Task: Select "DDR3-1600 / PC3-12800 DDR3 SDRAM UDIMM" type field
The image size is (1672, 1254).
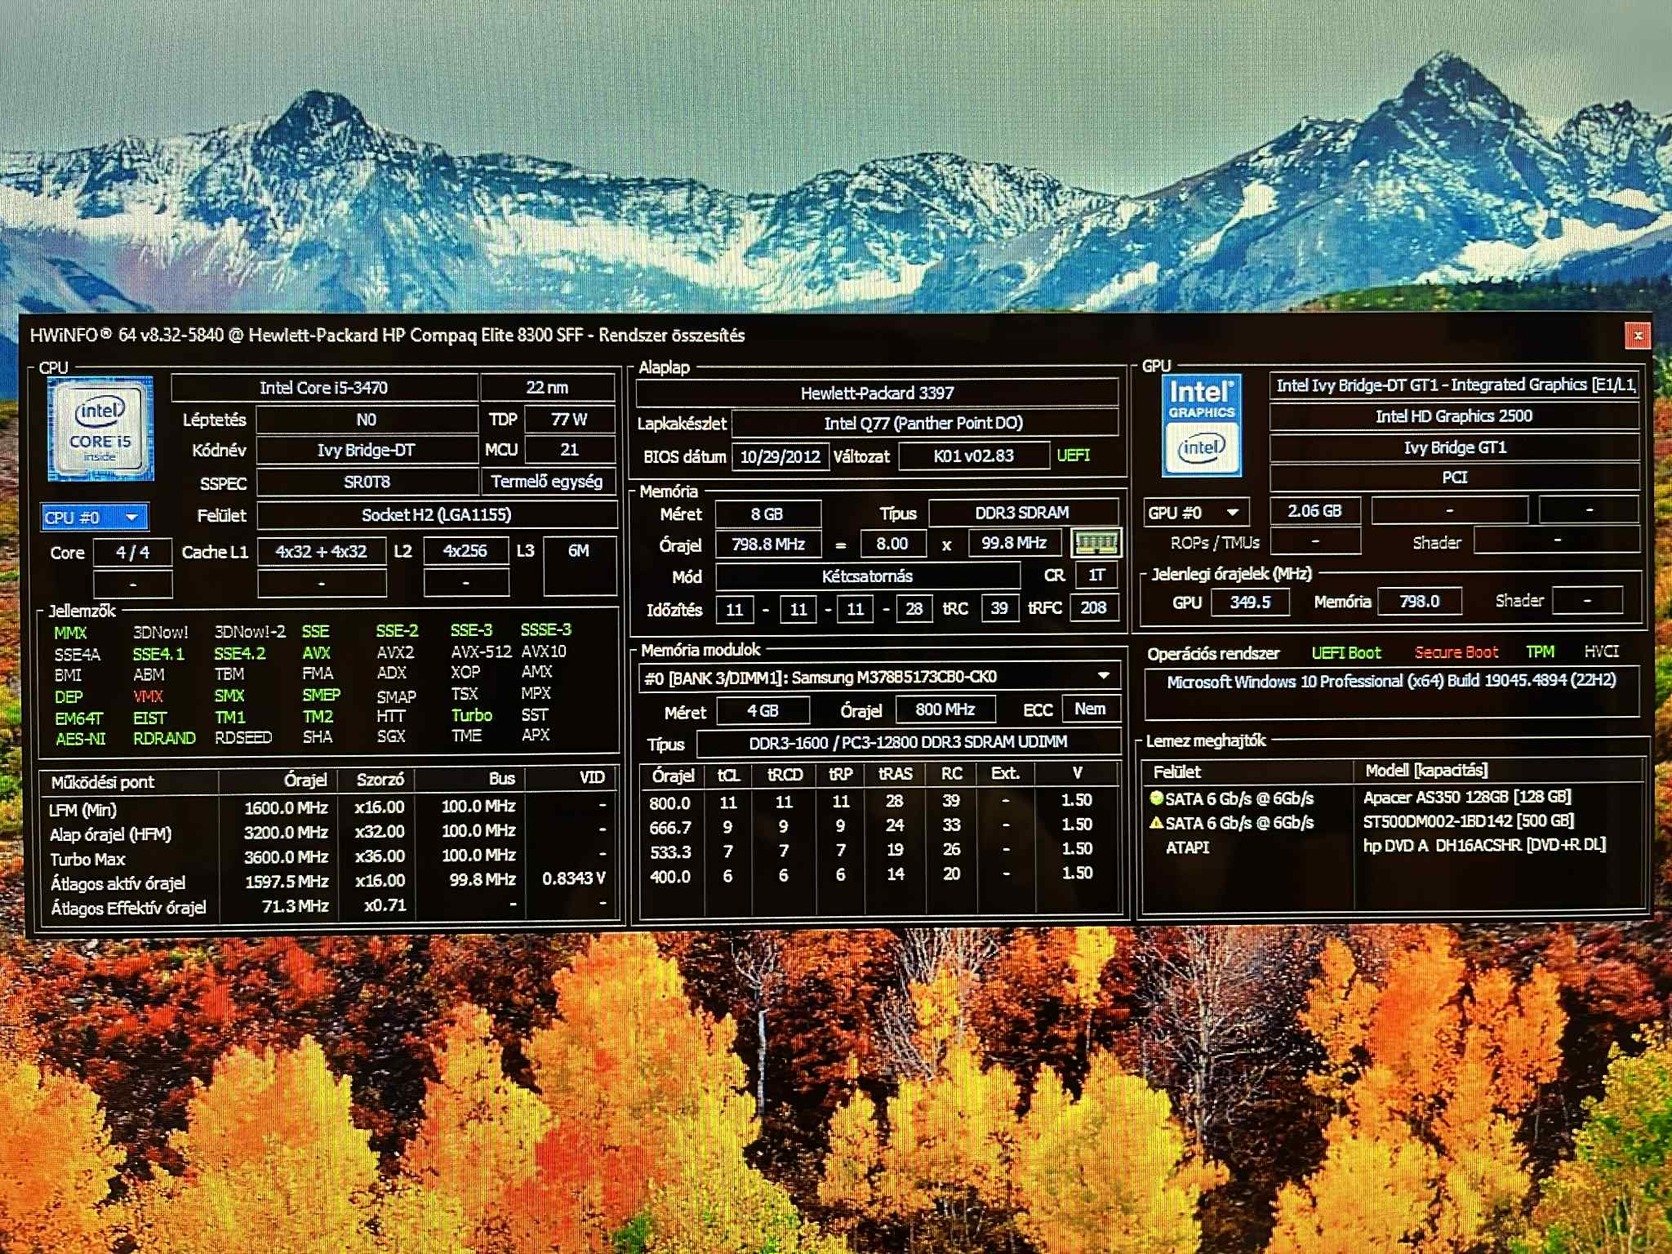Action: [x=908, y=743]
